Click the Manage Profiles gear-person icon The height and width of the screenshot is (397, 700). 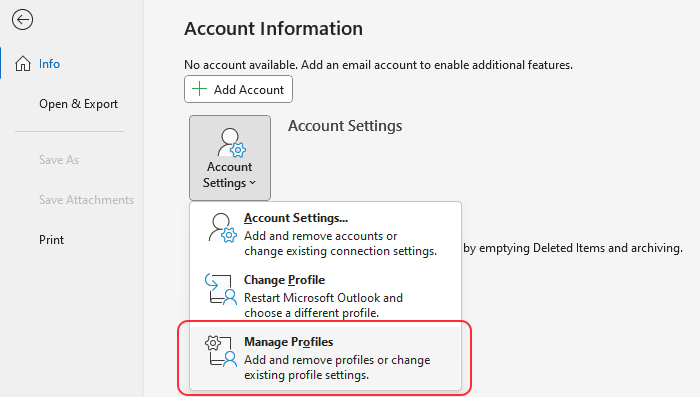pyautogui.click(x=221, y=351)
